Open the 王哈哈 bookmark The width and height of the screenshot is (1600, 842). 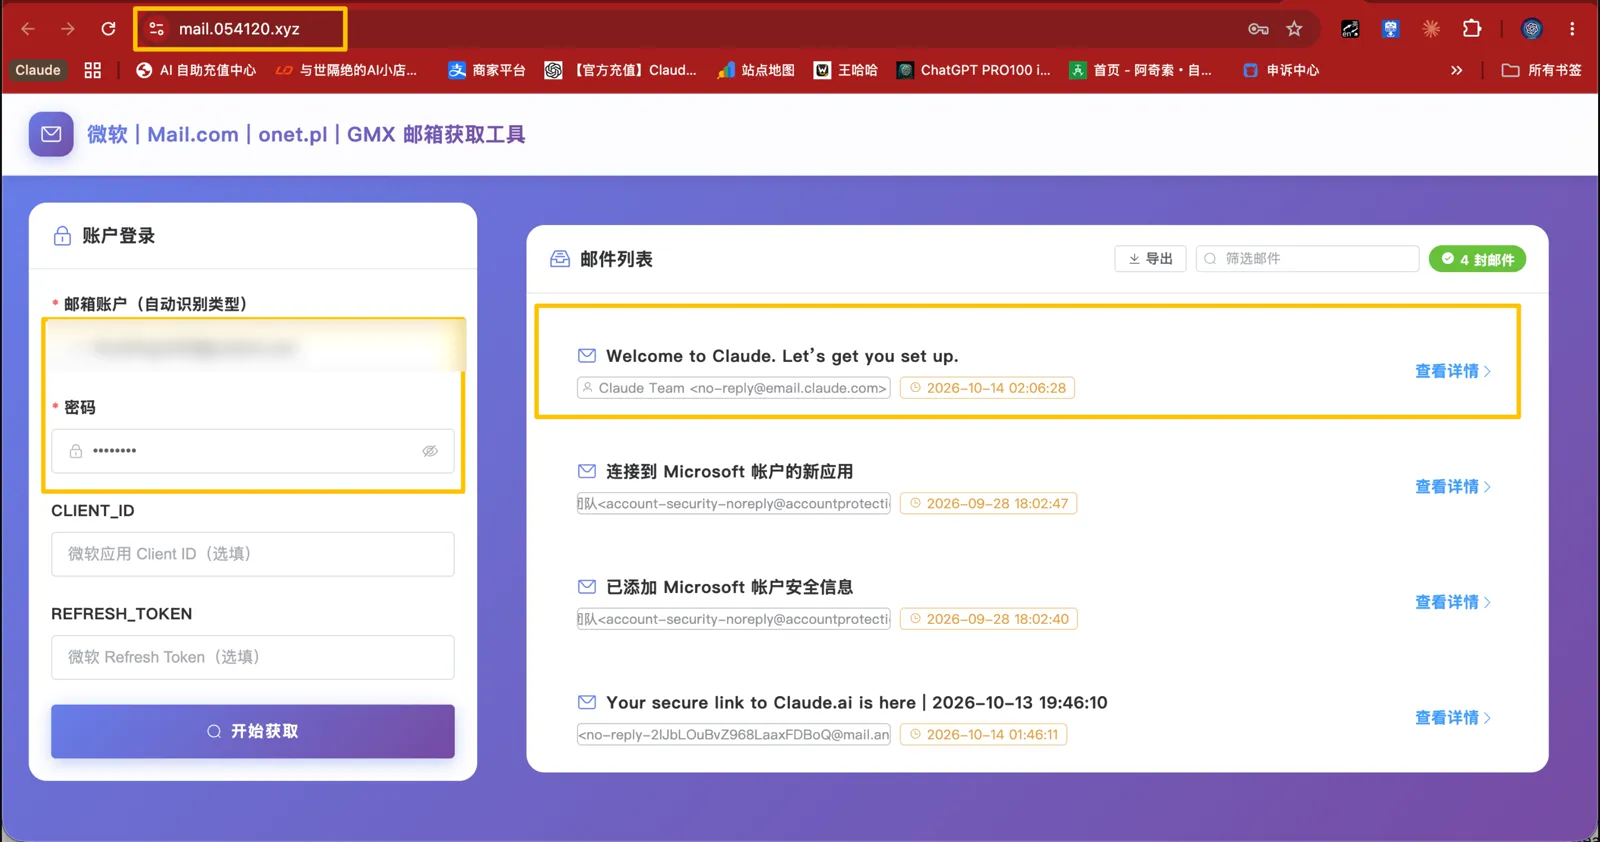click(846, 70)
